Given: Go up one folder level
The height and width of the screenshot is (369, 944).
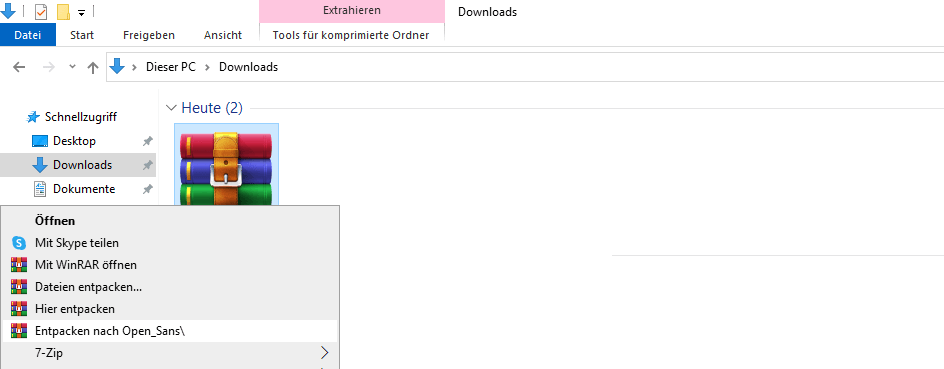Looking at the screenshot, I should 92,67.
